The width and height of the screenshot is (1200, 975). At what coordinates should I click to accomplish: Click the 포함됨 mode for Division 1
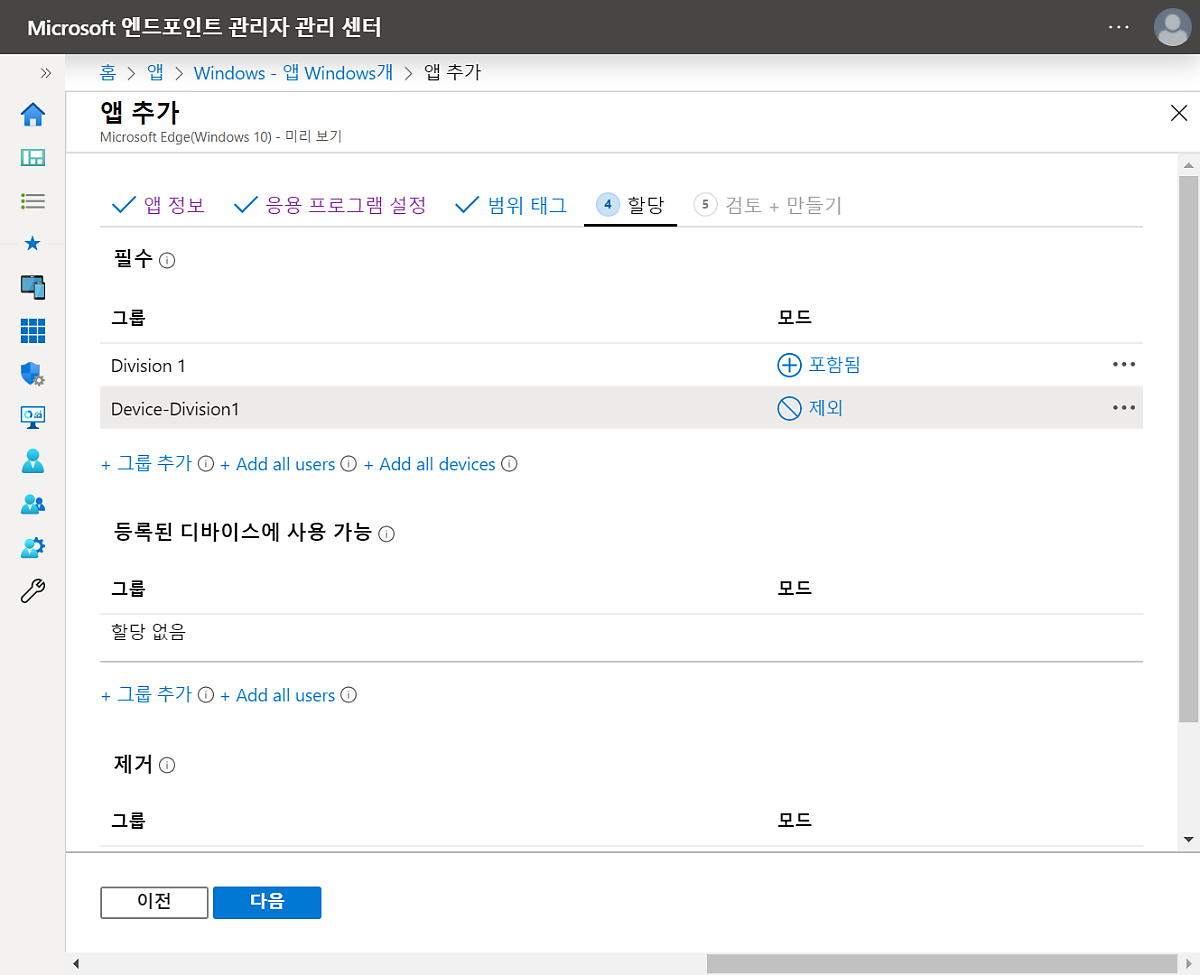(x=819, y=365)
